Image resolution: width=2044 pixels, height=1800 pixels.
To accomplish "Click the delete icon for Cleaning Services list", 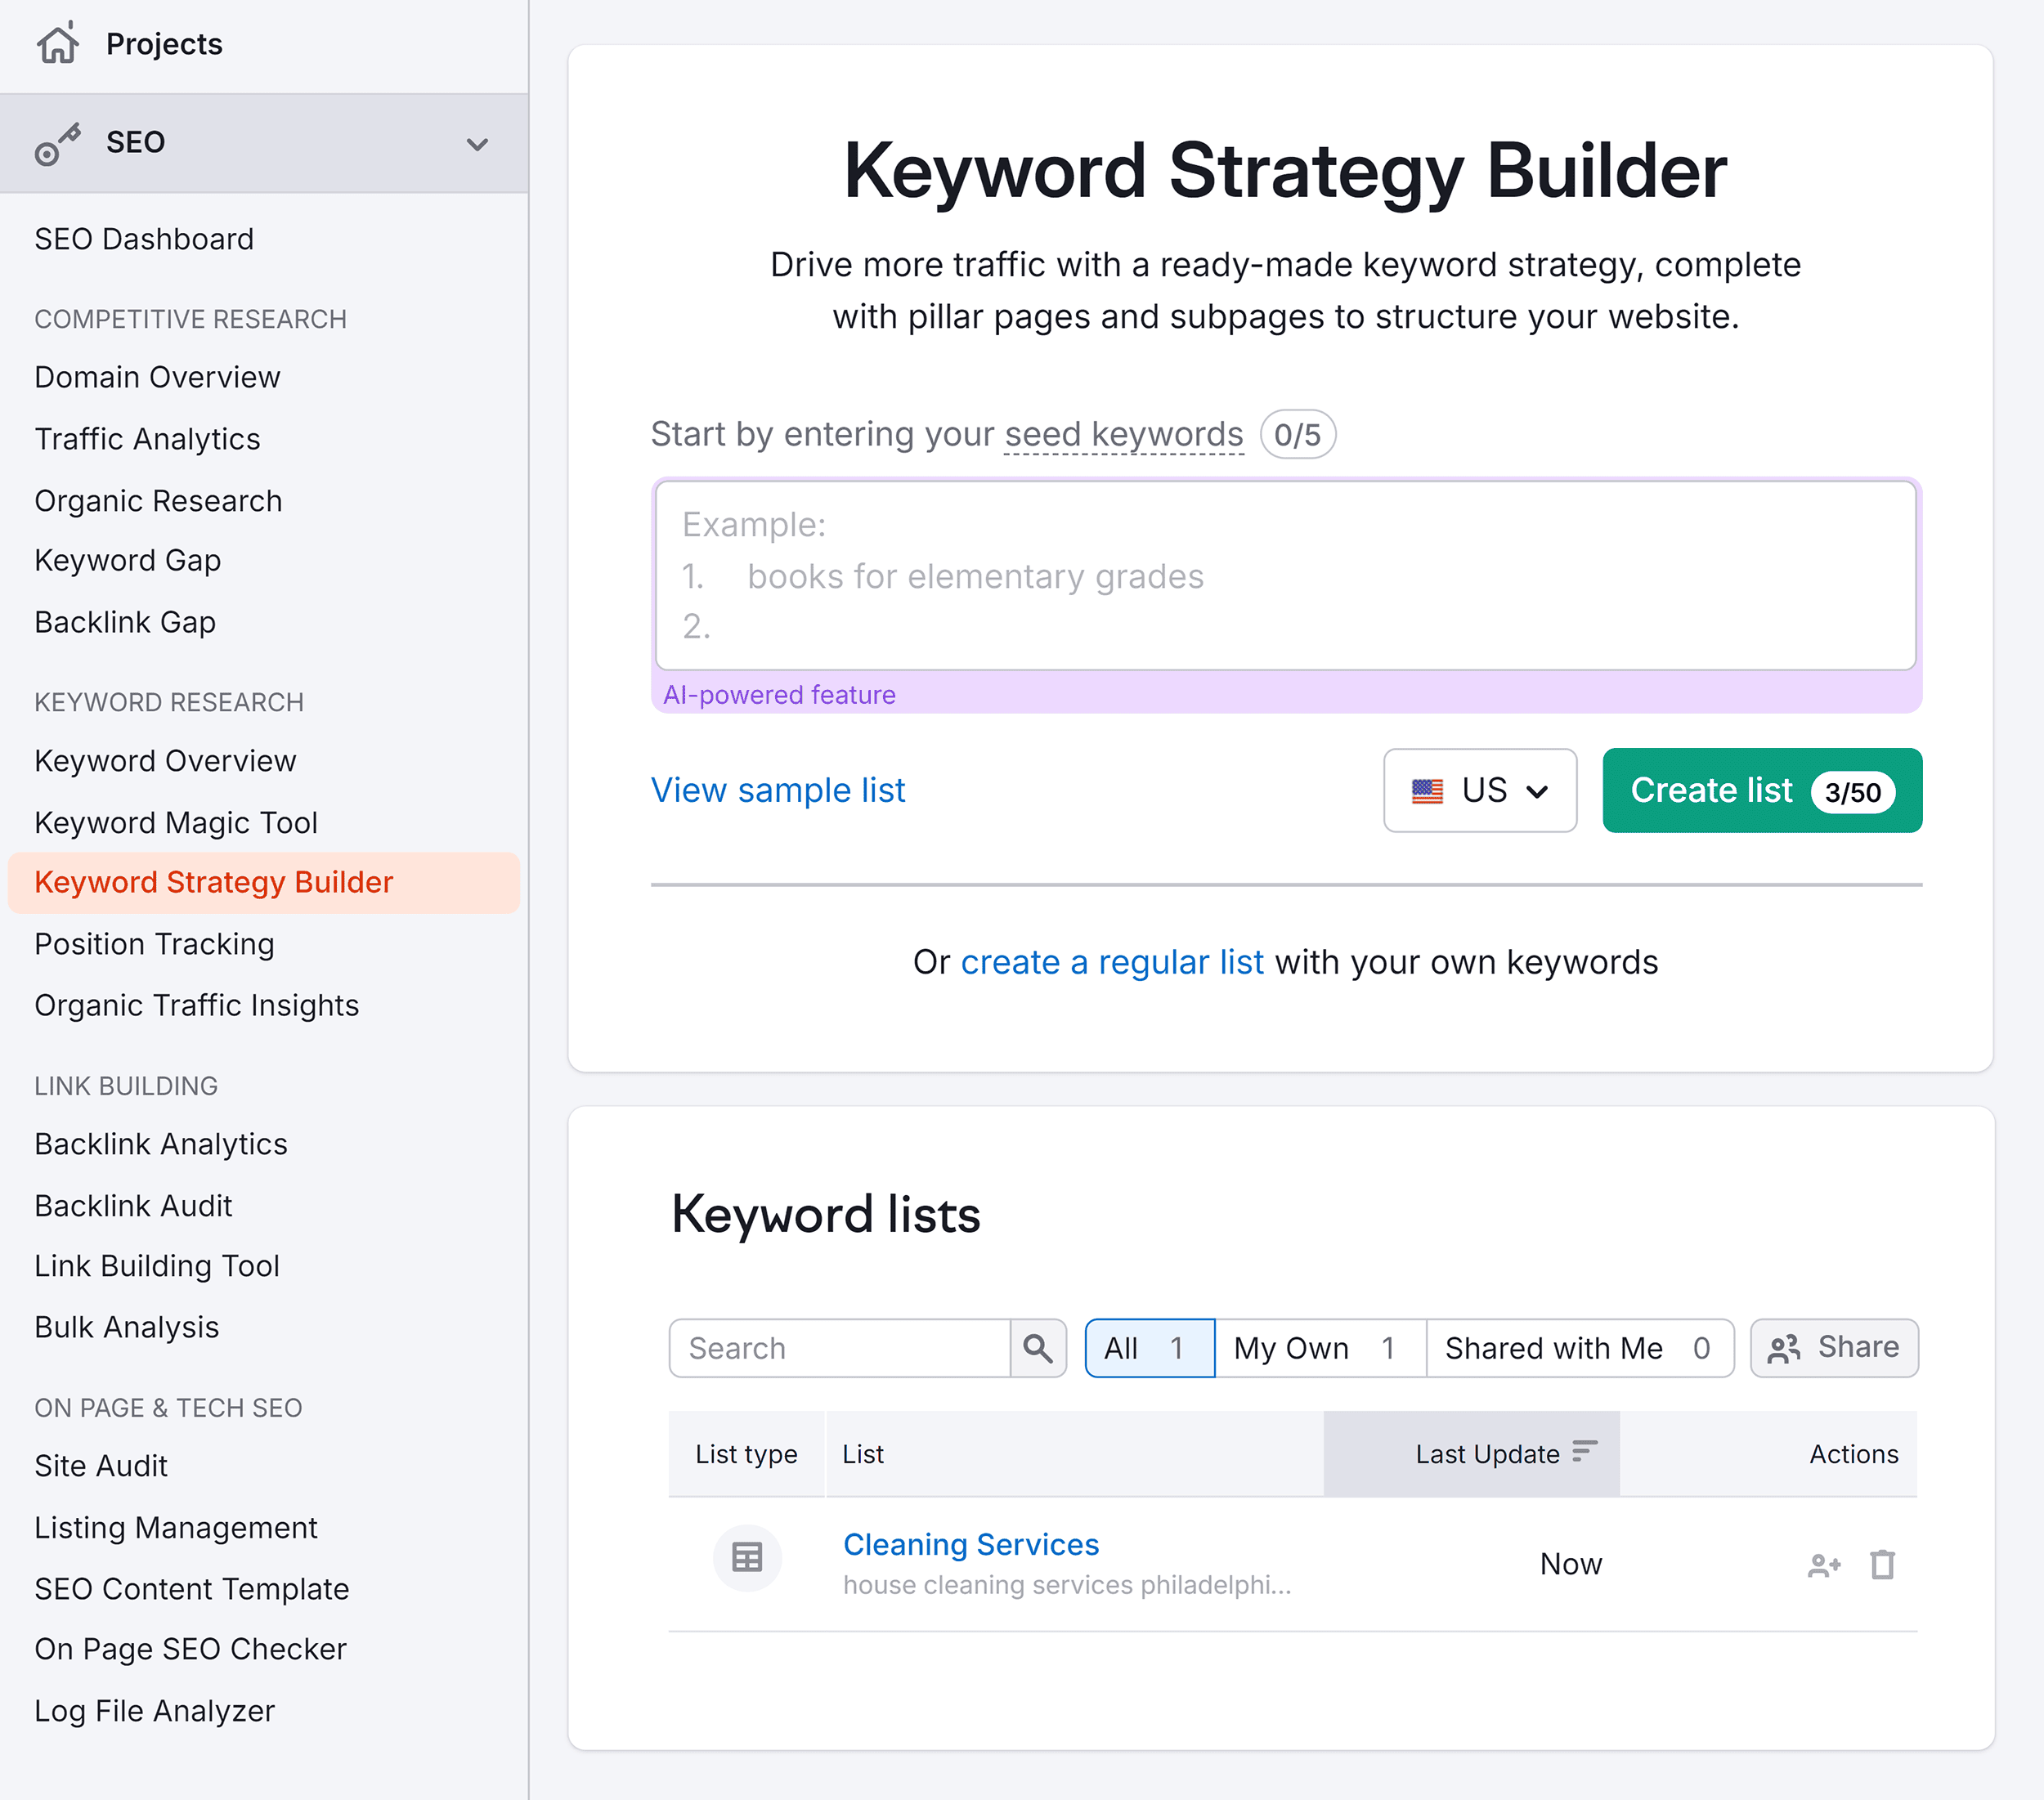I will (1882, 1562).
